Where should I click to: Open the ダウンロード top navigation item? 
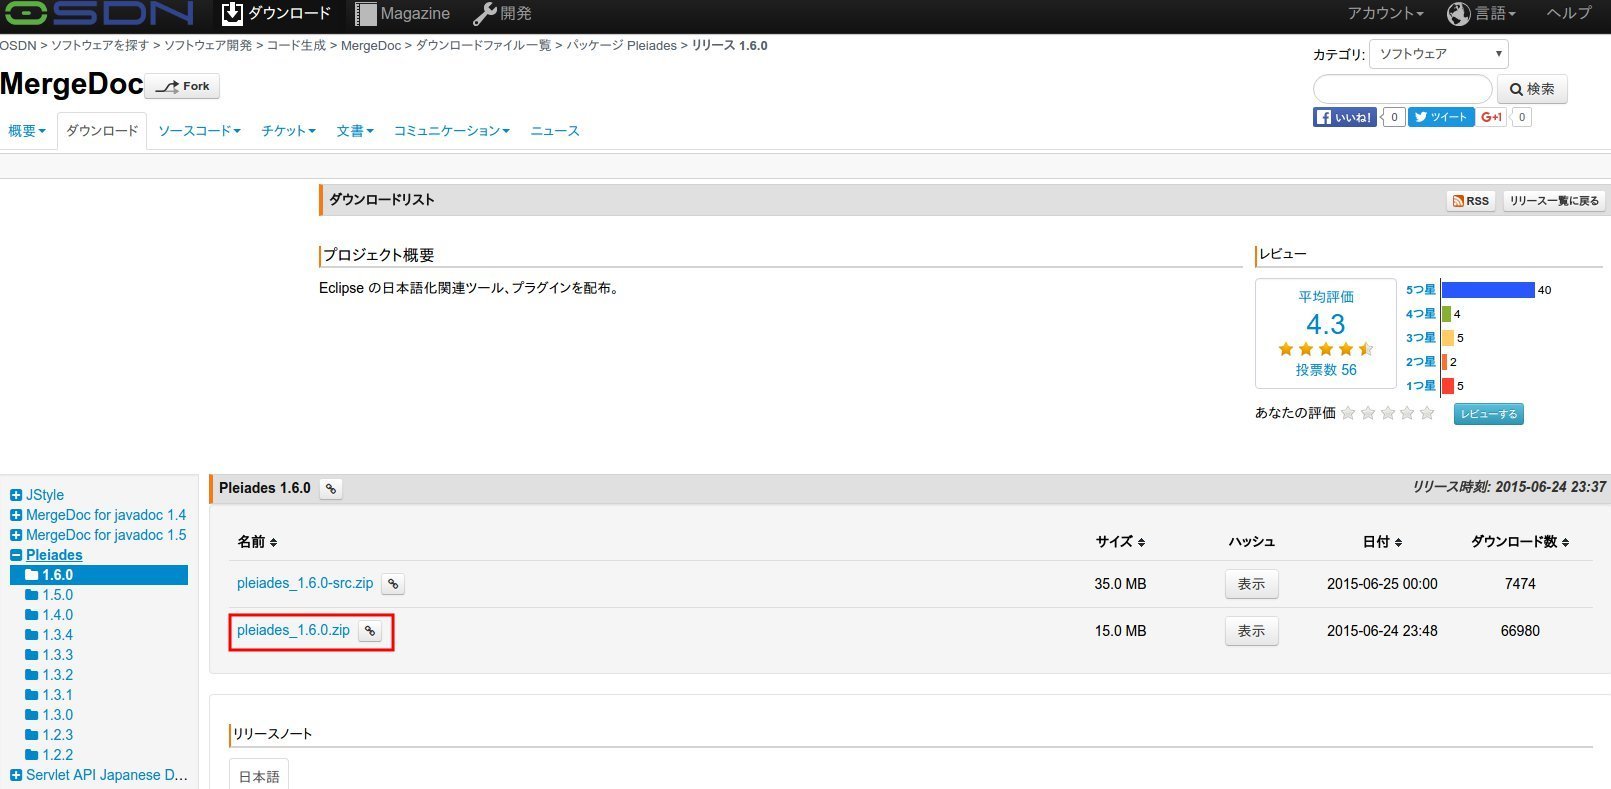point(276,14)
